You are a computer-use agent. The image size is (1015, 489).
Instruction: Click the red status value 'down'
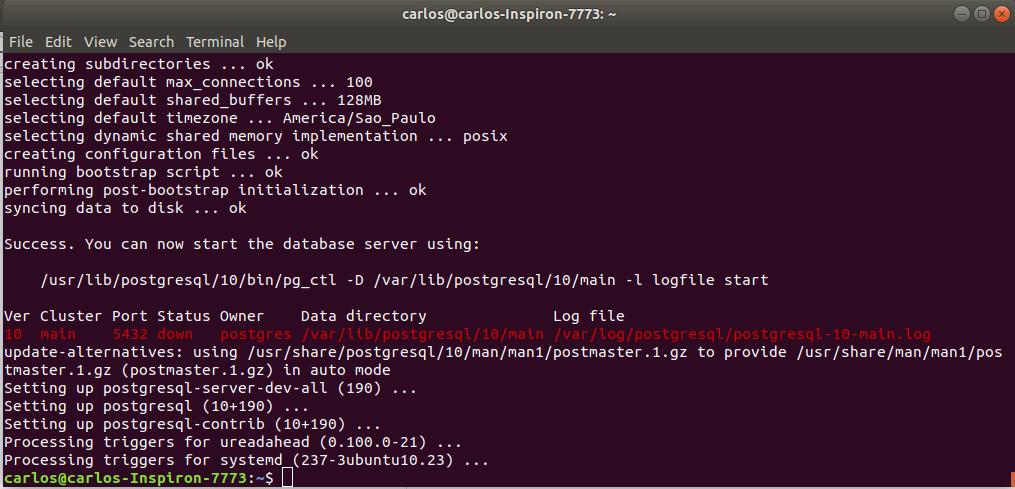[x=175, y=335]
